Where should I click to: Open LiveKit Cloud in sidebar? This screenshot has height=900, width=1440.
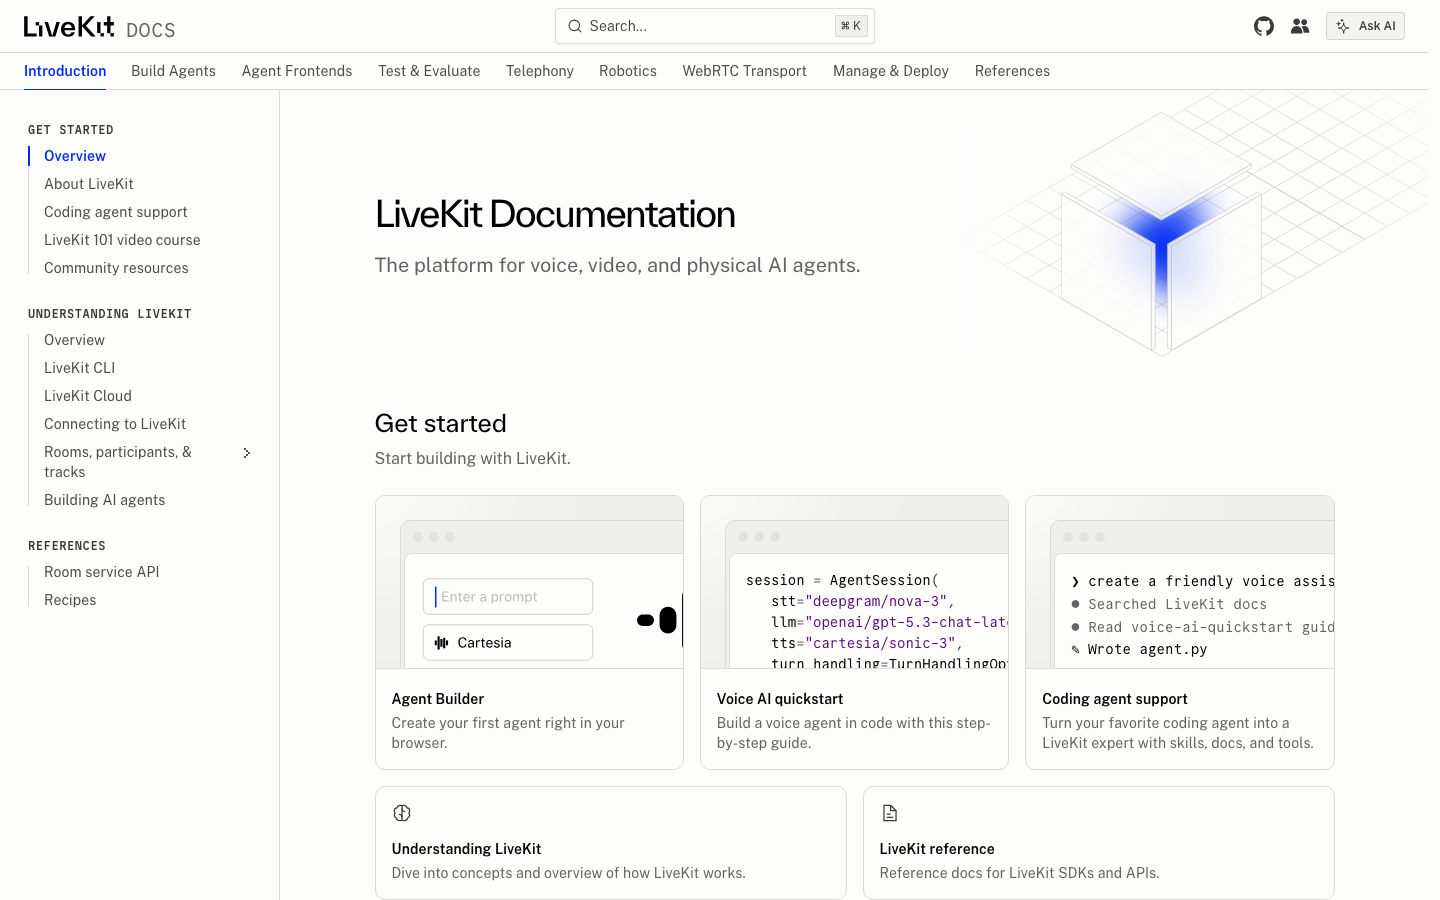pyautogui.click(x=88, y=396)
